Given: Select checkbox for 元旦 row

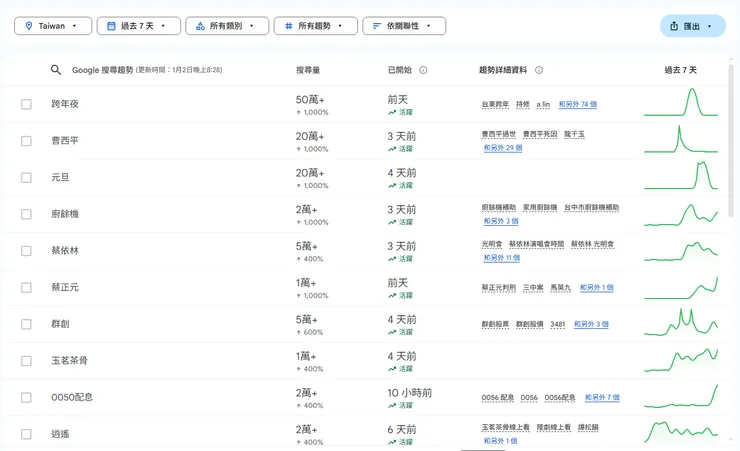Looking at the screenshot, I should pyautogui.click(x=26, y=177).
